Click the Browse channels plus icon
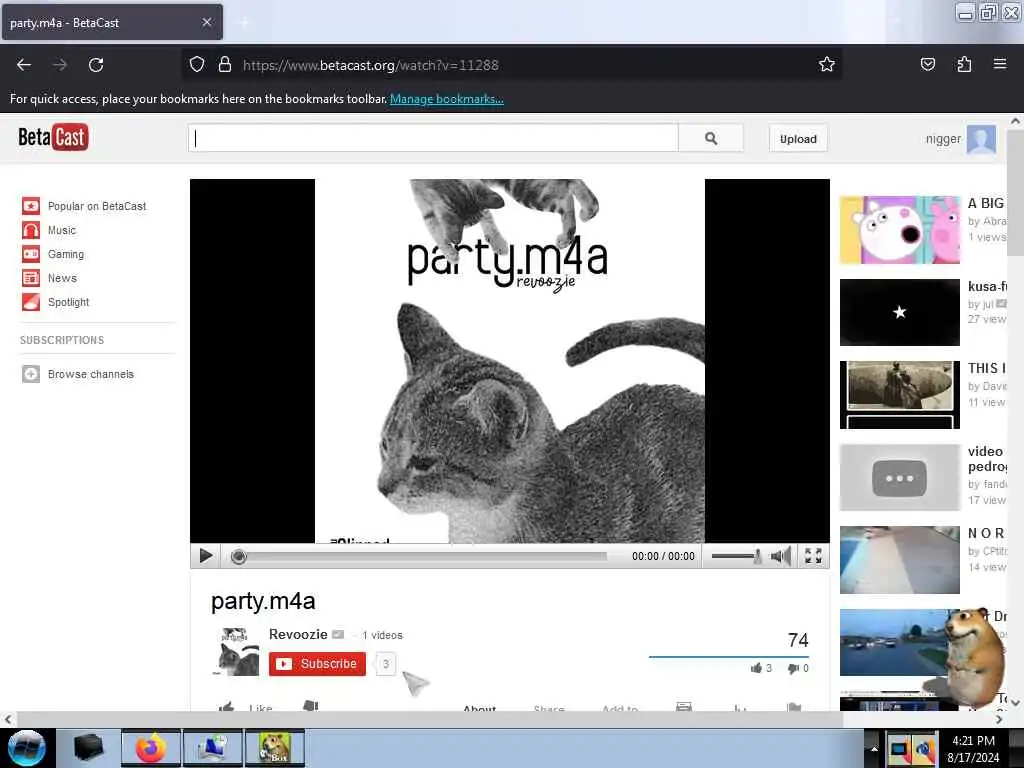The image size is (1024, 768). (31, 374)
